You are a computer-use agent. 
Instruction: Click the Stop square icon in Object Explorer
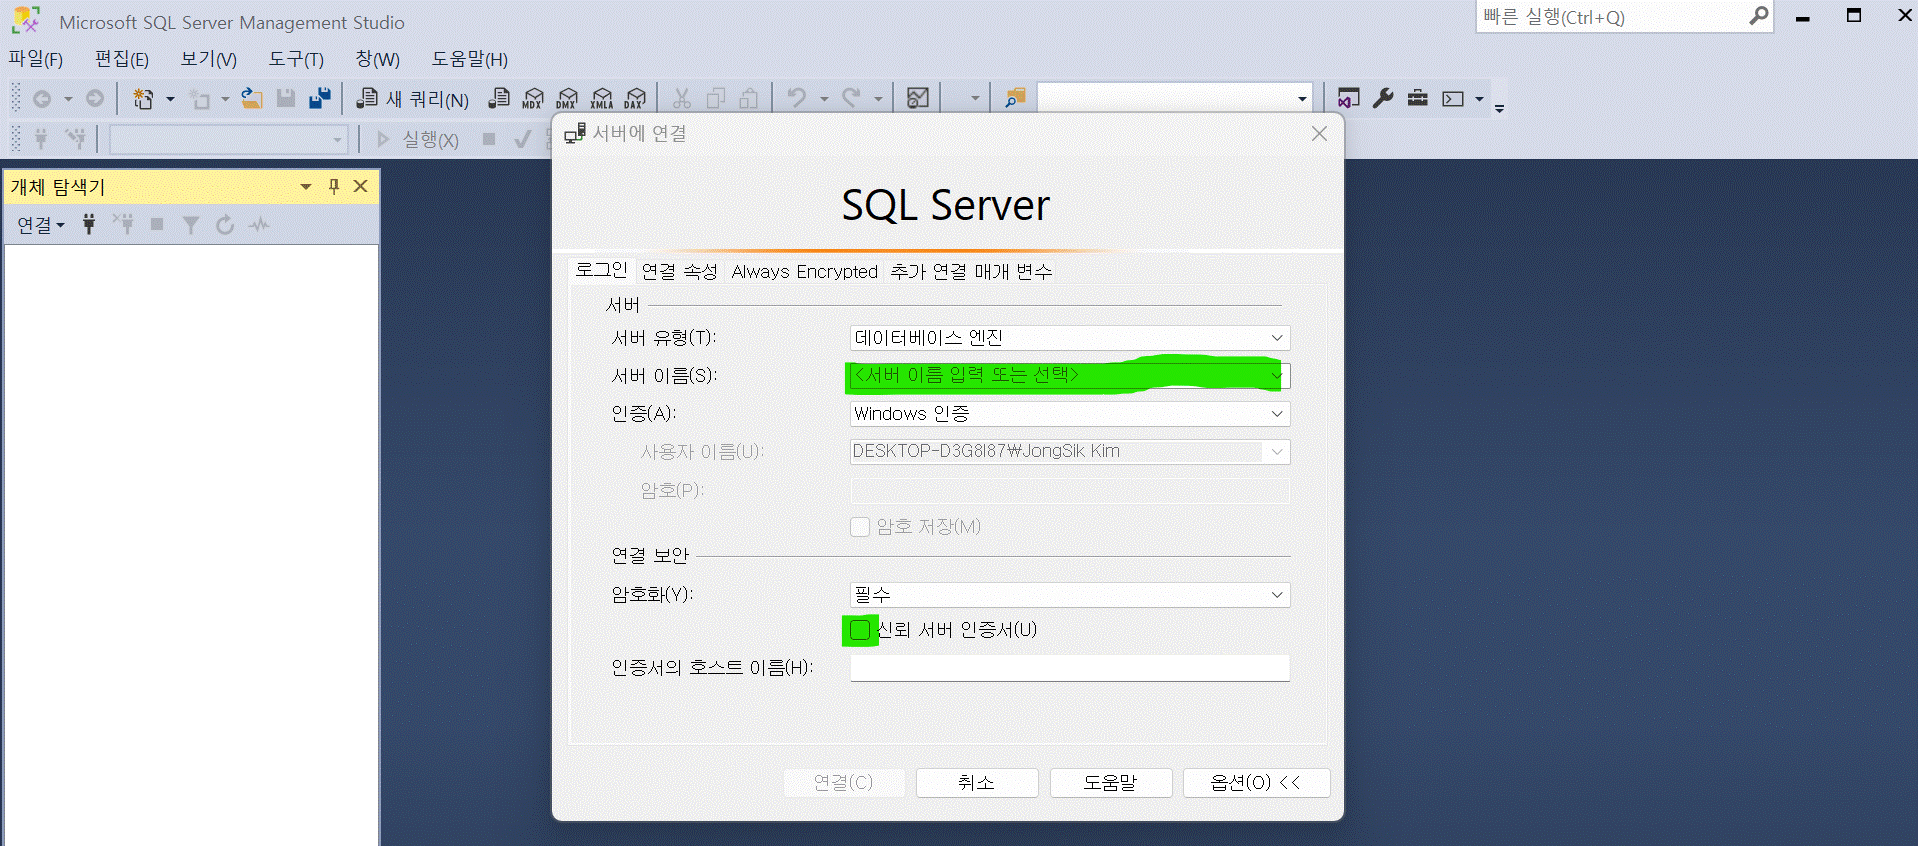tap(157, 224)
